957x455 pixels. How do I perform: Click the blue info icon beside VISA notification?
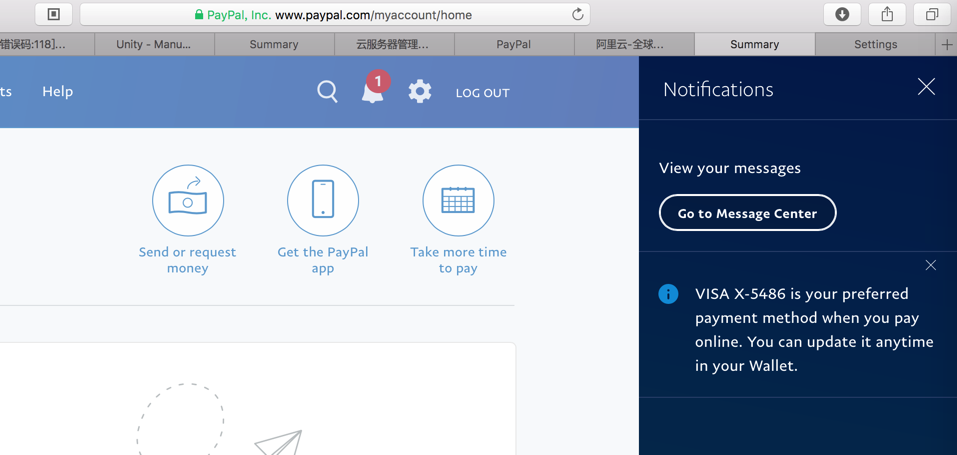(668, 294)
